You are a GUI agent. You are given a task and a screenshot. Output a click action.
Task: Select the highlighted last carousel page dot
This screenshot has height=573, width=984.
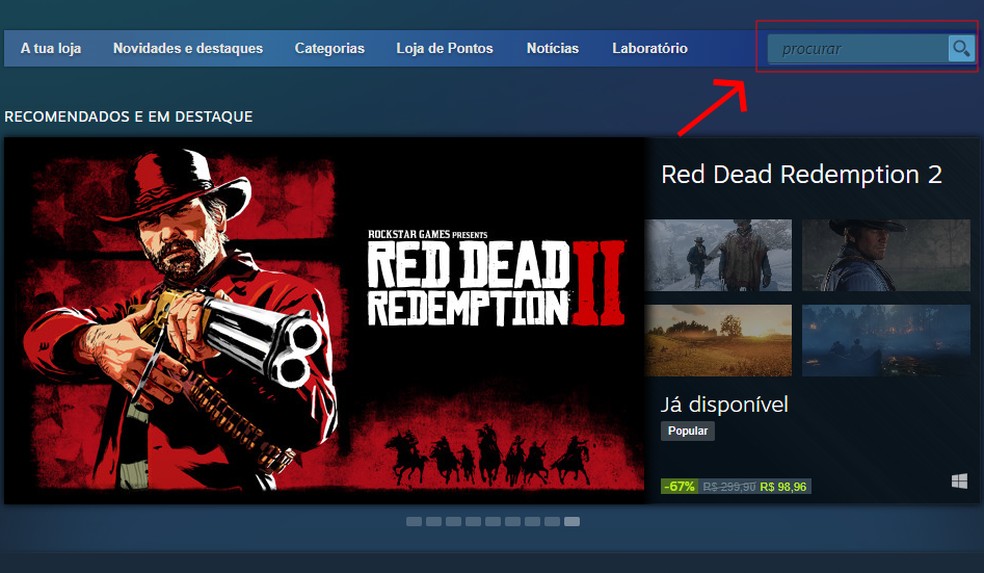click(572, 522)
